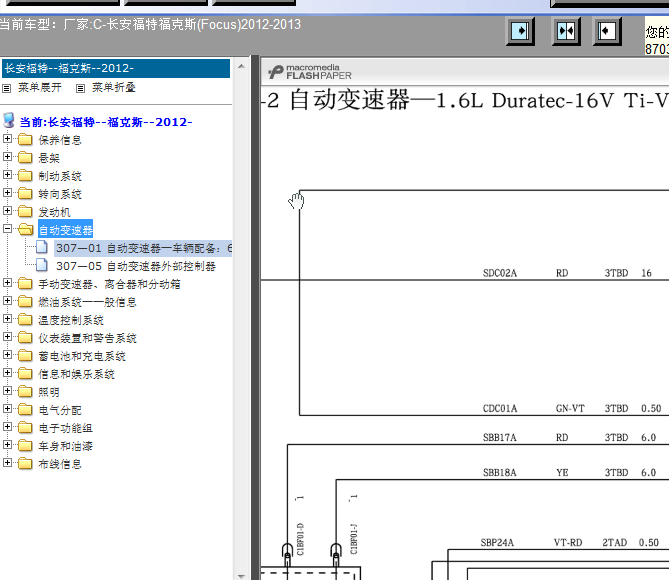Screen dimensions: 669x580
Task: Select the 保养信息 tree label
Action: pyautogui.click(x=60, y=140)
